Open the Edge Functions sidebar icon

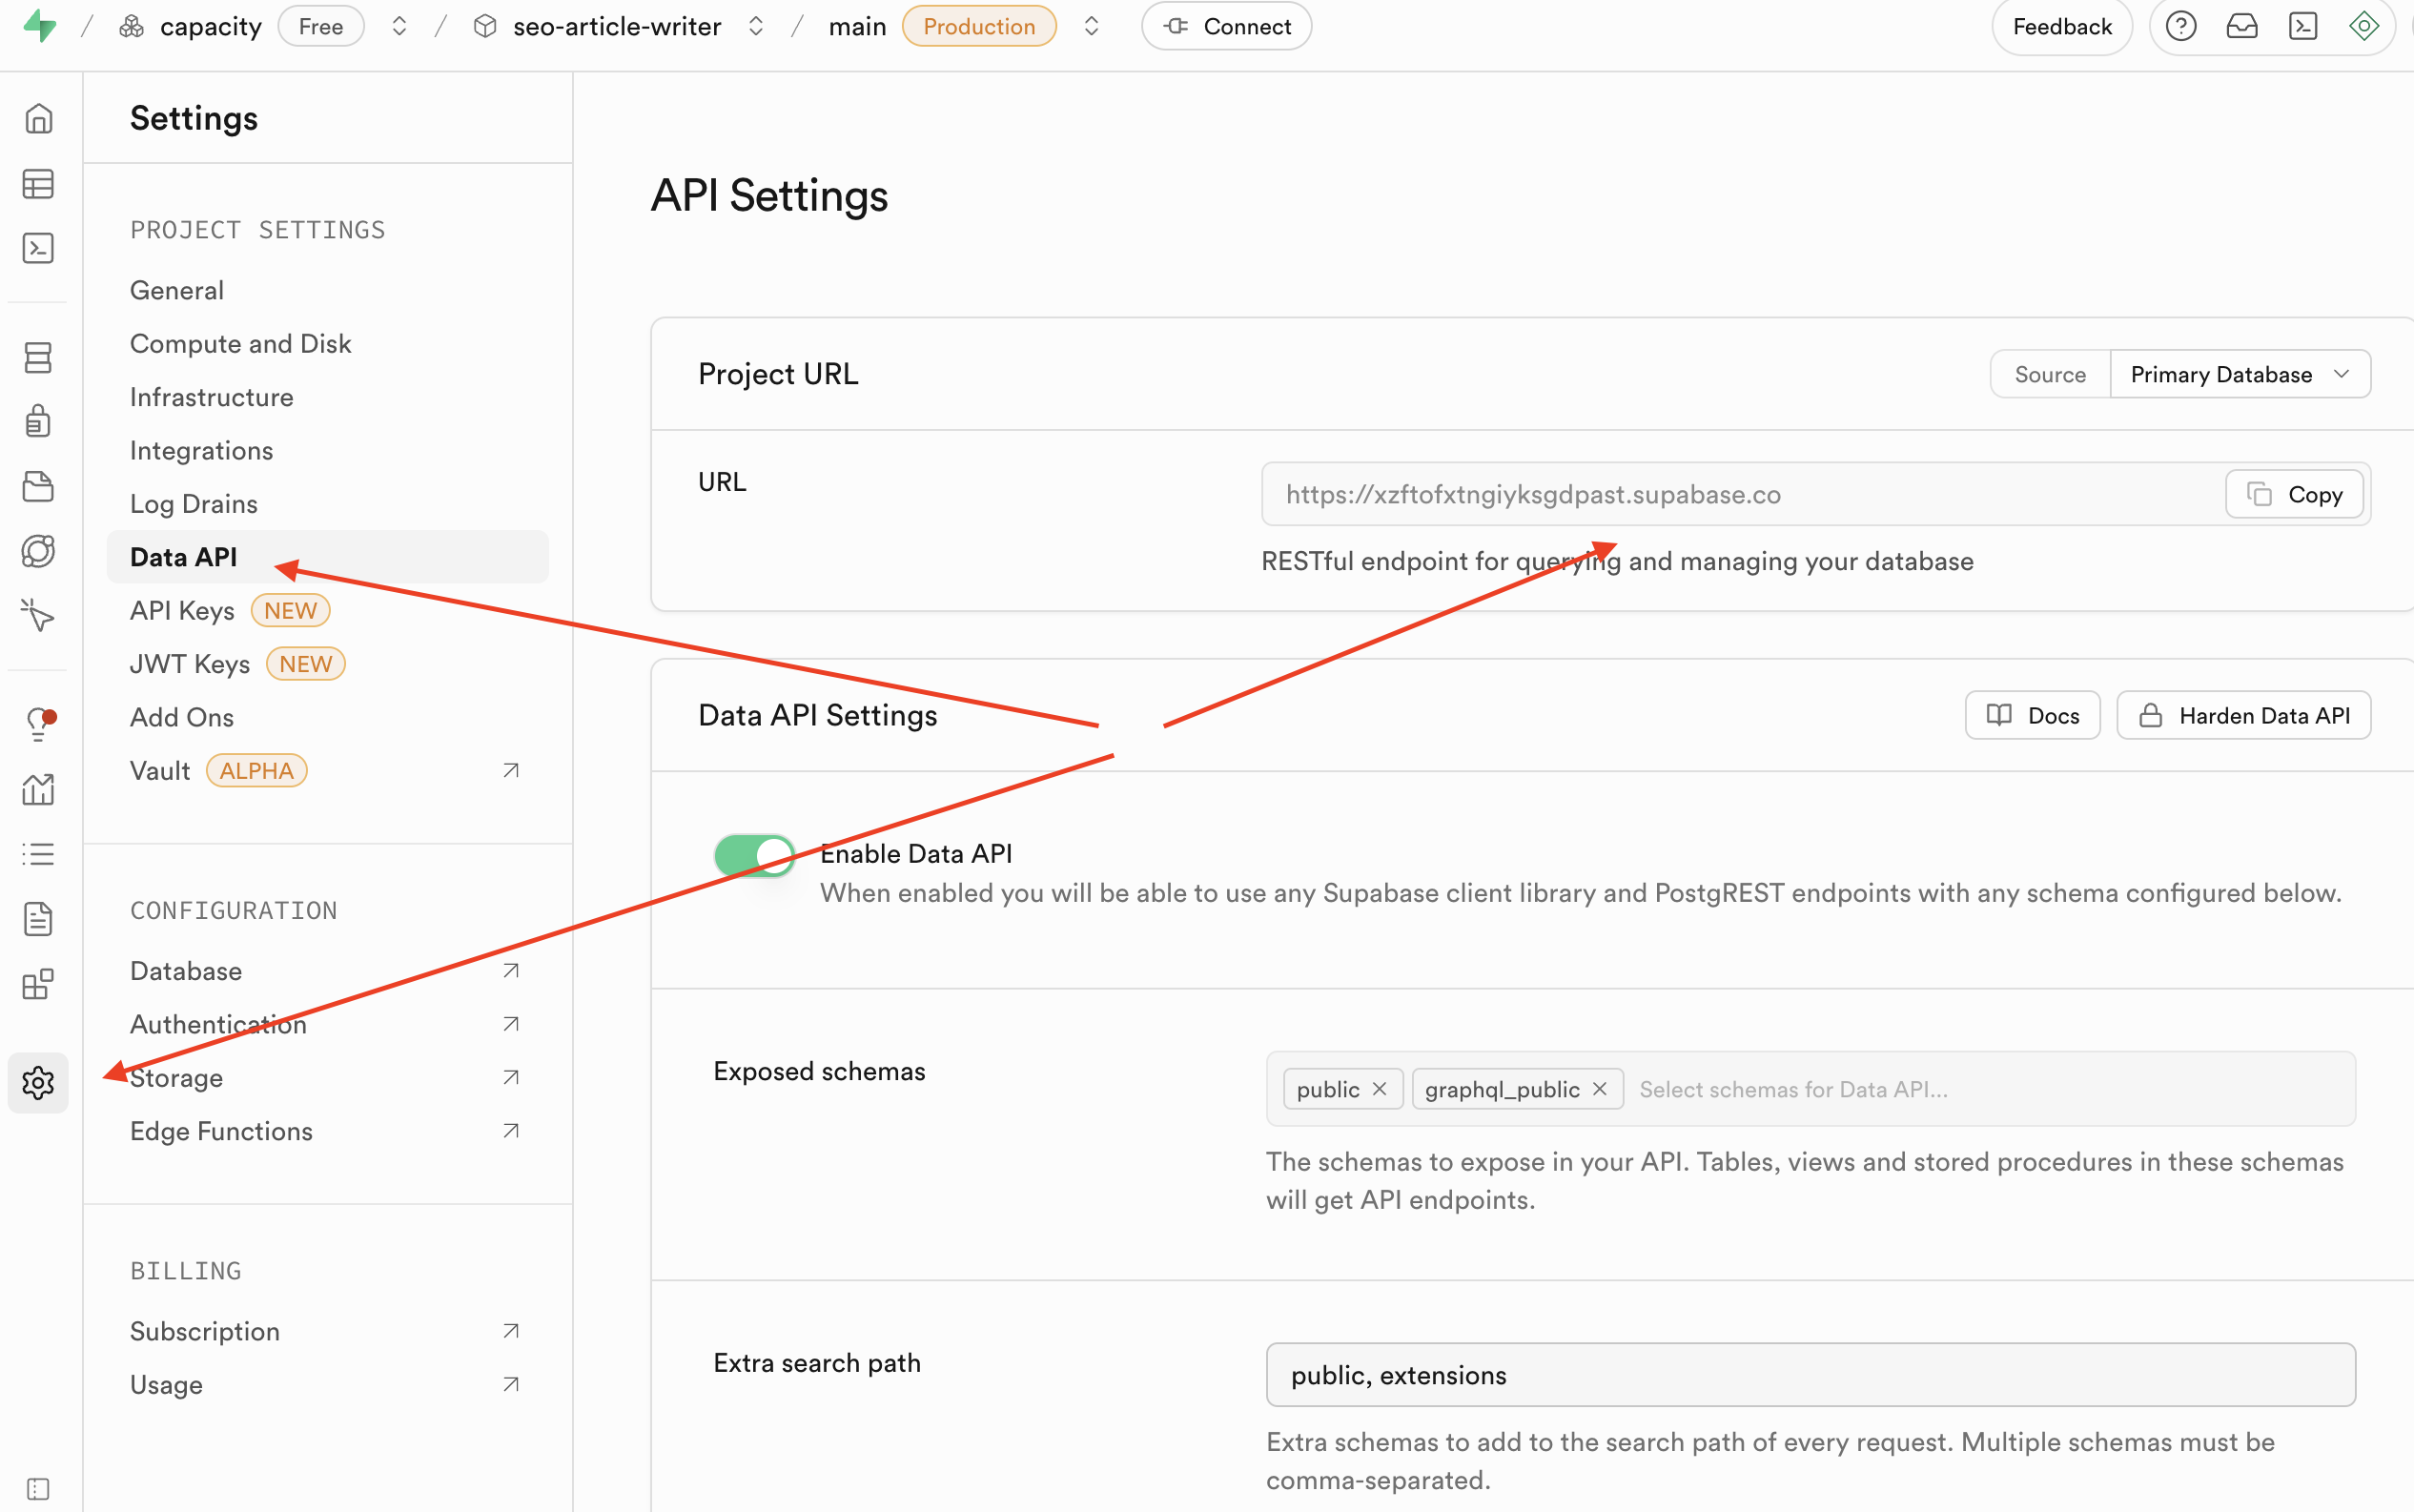38,551
